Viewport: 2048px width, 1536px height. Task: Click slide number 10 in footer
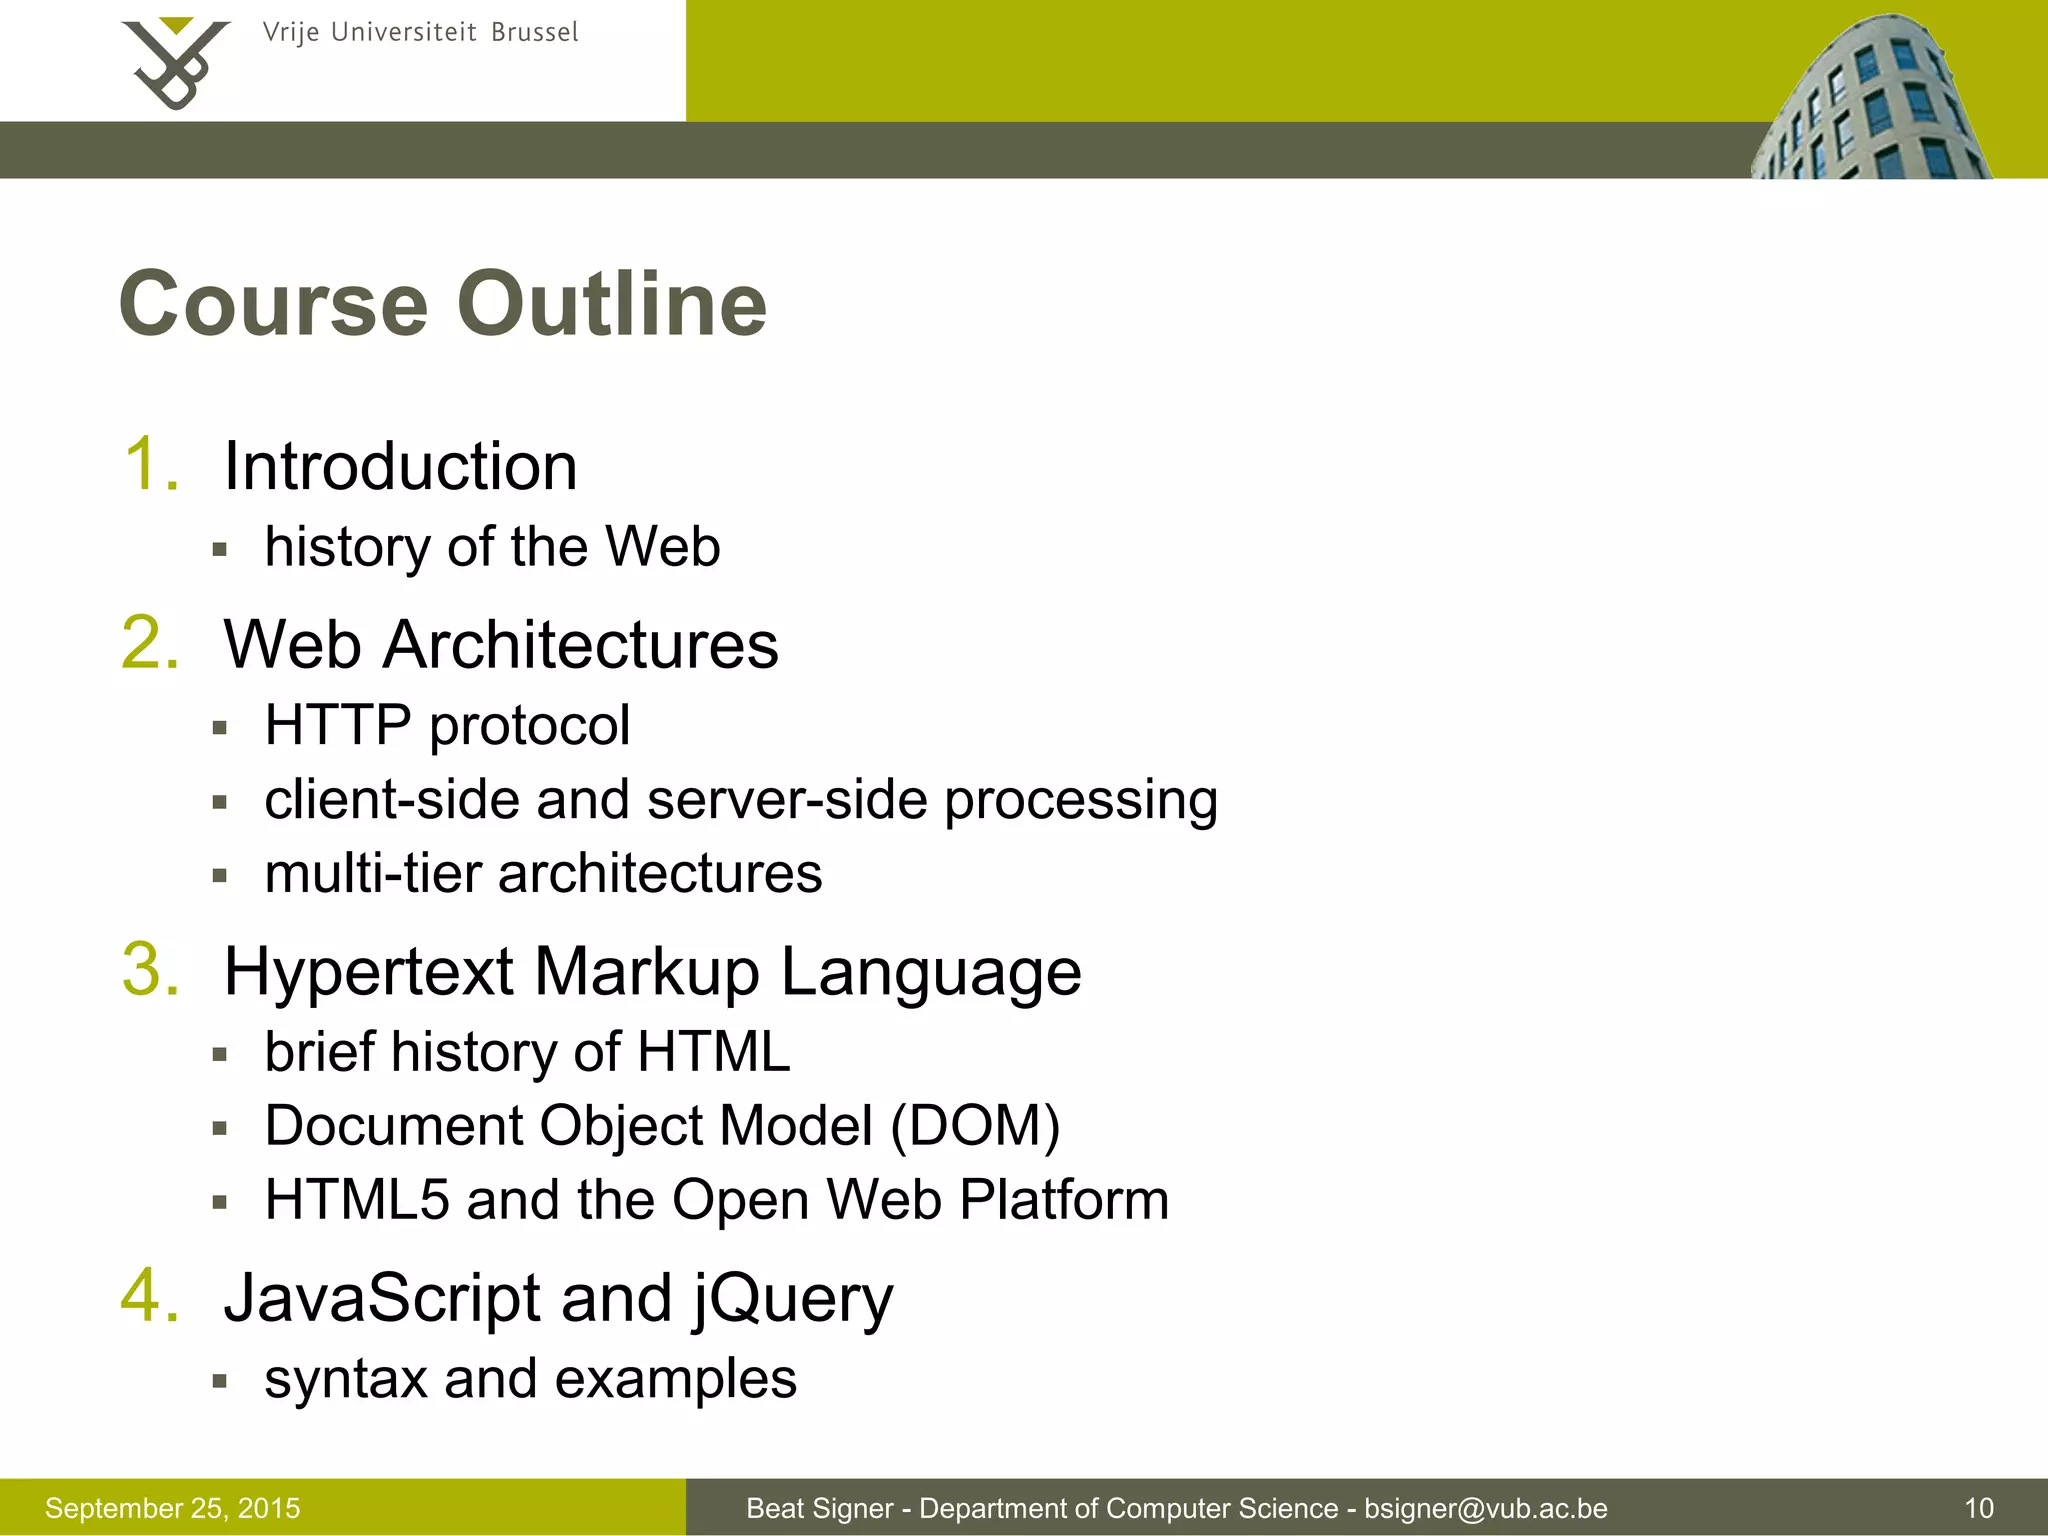click(x=1978, y=1508)
